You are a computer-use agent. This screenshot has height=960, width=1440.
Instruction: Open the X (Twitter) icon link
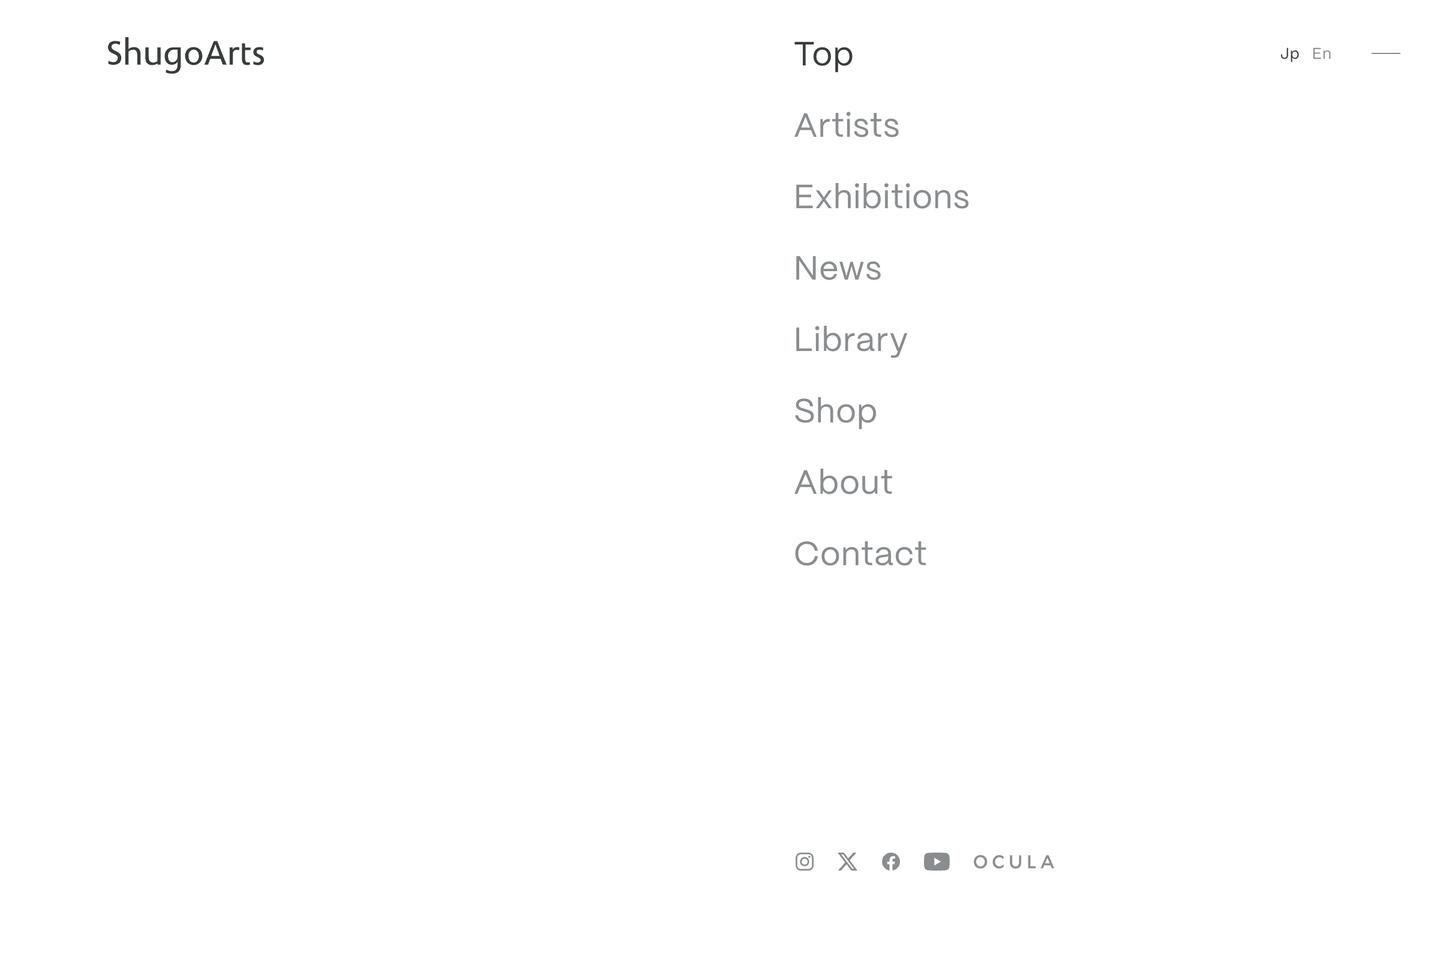pyautogui.click(x=848, y=862)
